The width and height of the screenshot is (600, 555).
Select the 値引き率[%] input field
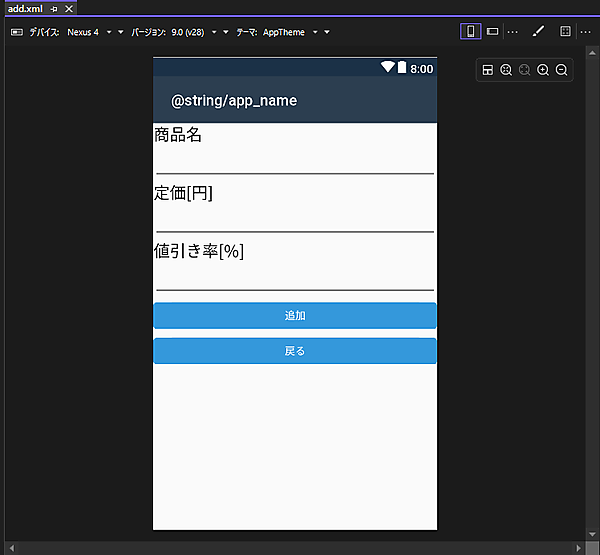coord(295,279)
